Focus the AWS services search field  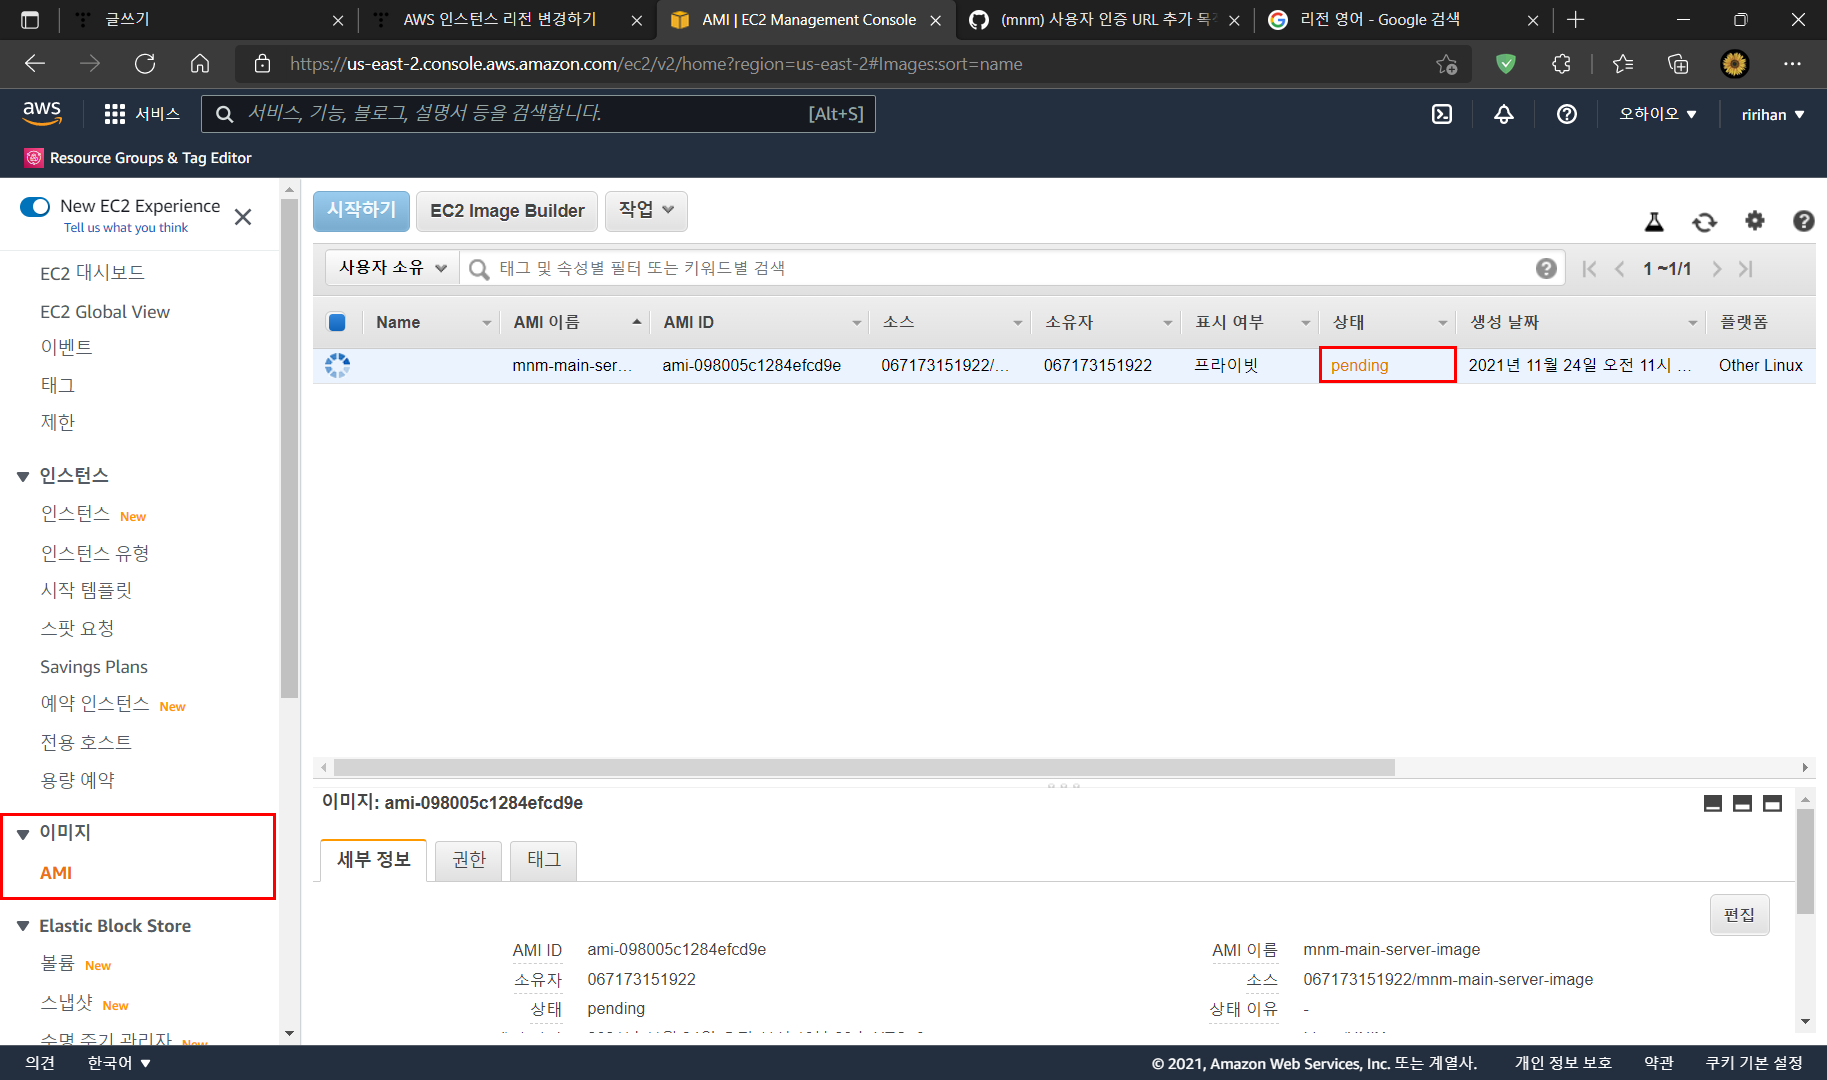point(538,114)
